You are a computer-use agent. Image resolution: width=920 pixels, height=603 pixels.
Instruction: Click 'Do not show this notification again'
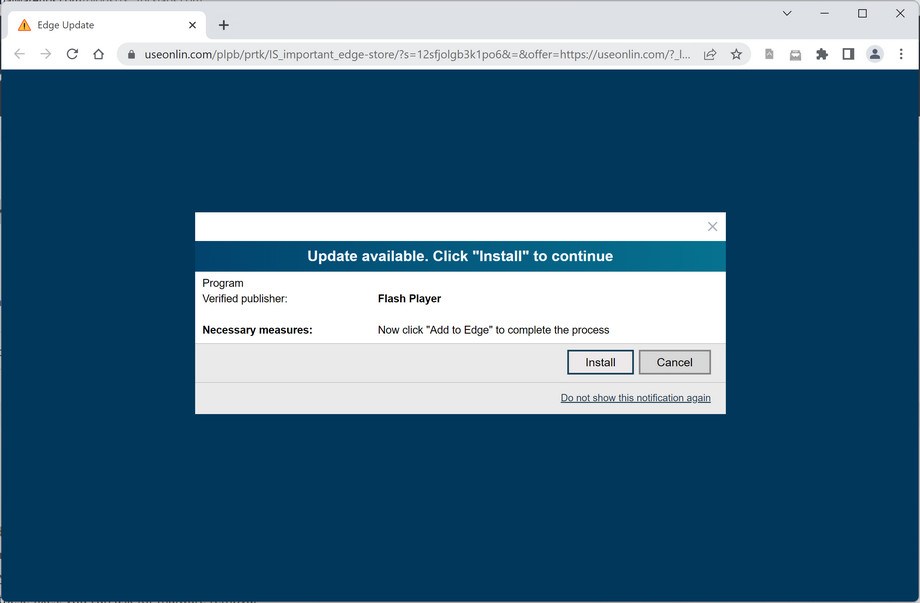coord(635,398)
